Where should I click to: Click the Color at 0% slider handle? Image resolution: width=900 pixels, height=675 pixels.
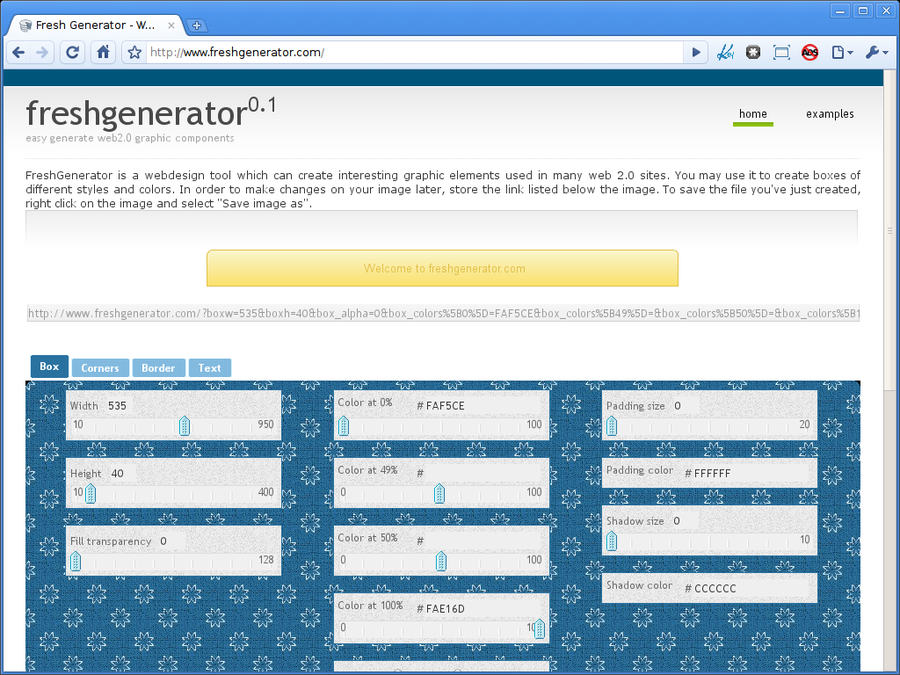(x=343, y=426)
